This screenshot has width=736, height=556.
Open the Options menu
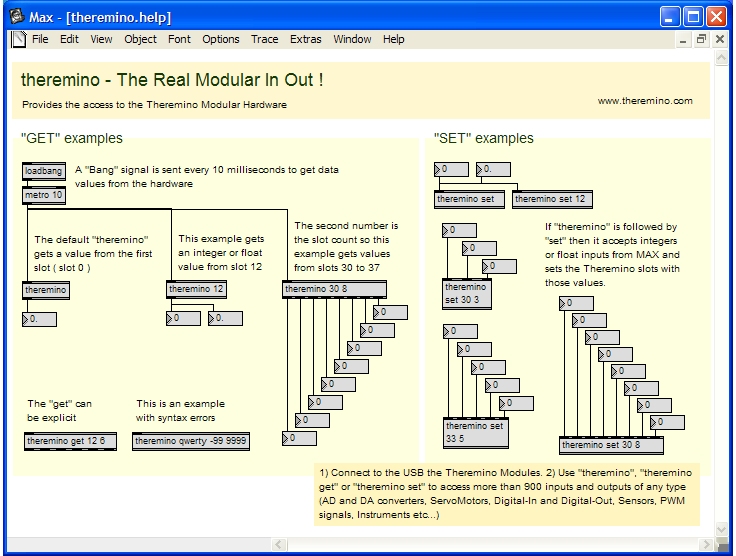pos(221,39)
